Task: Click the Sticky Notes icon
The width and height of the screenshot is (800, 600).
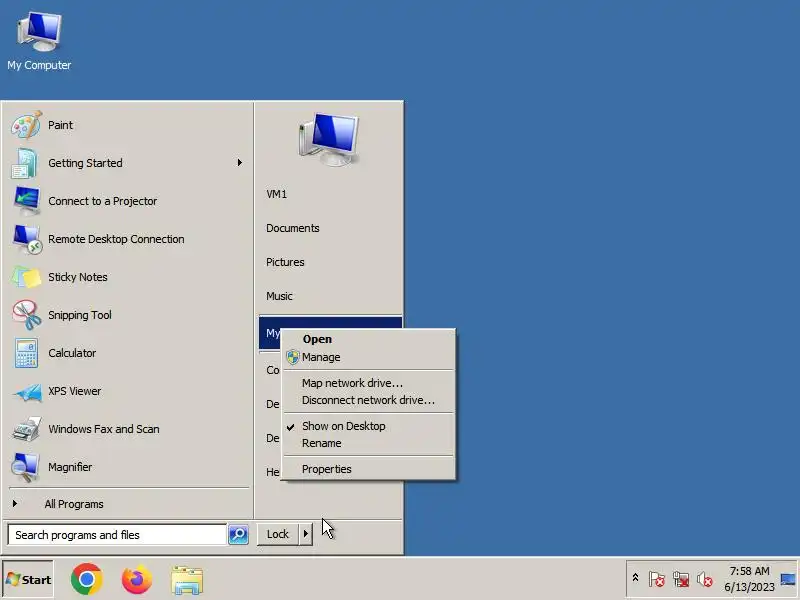Action: click(26, 277)
